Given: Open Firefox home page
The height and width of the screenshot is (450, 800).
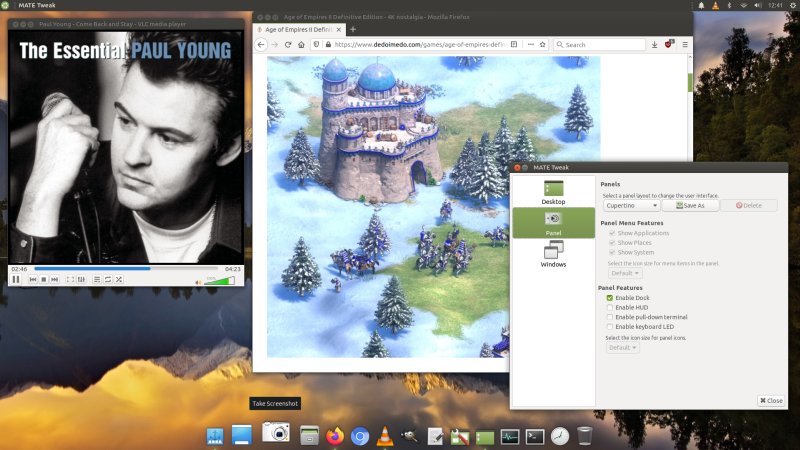Looking at the screenshot, I should (x=302, y=44).
